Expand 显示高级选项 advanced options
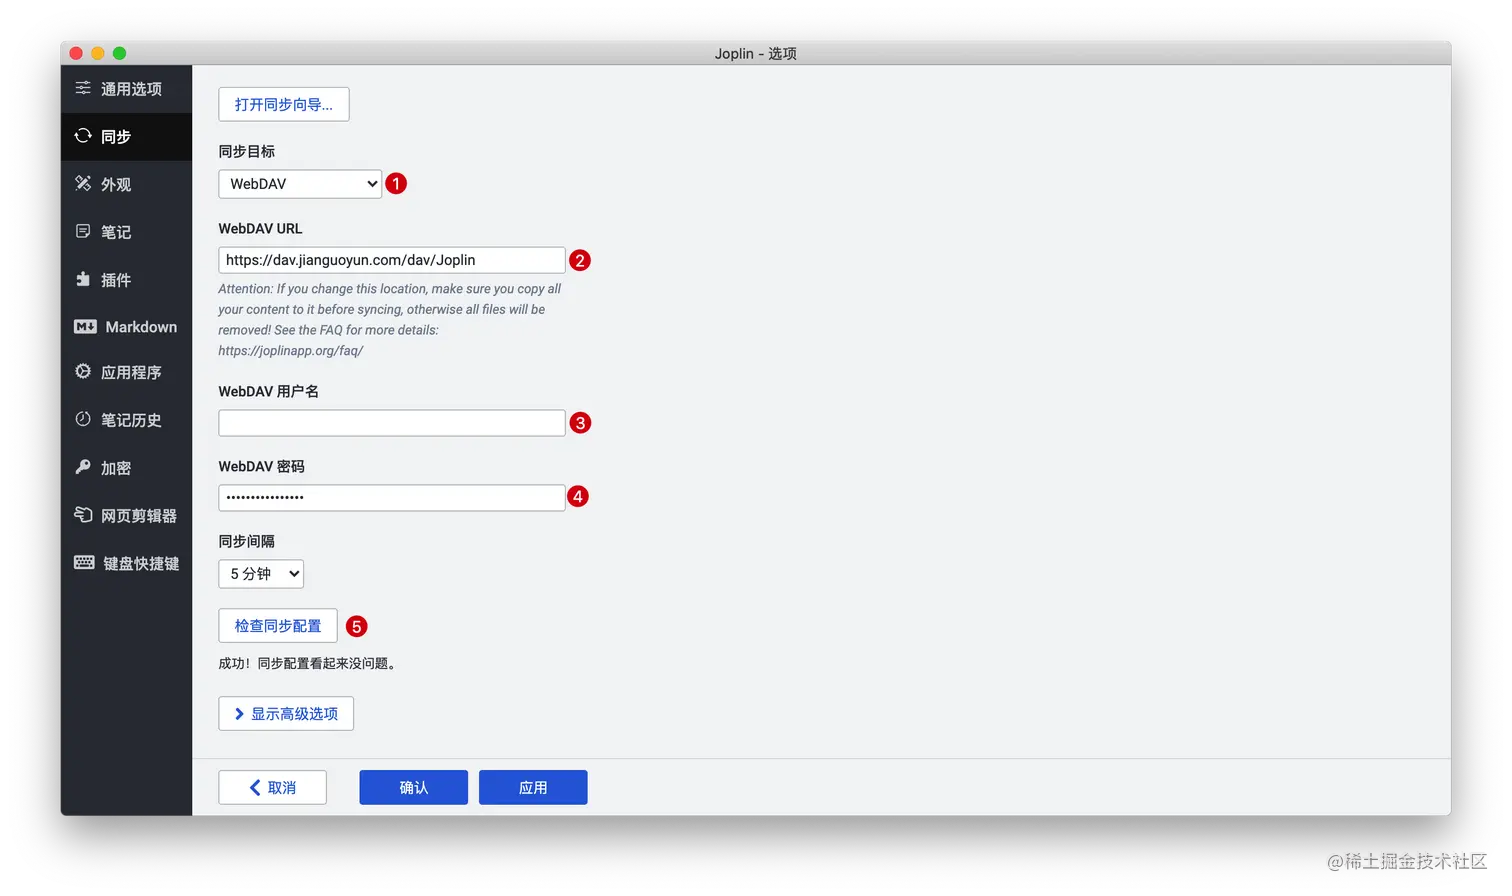 click(286, 714)
